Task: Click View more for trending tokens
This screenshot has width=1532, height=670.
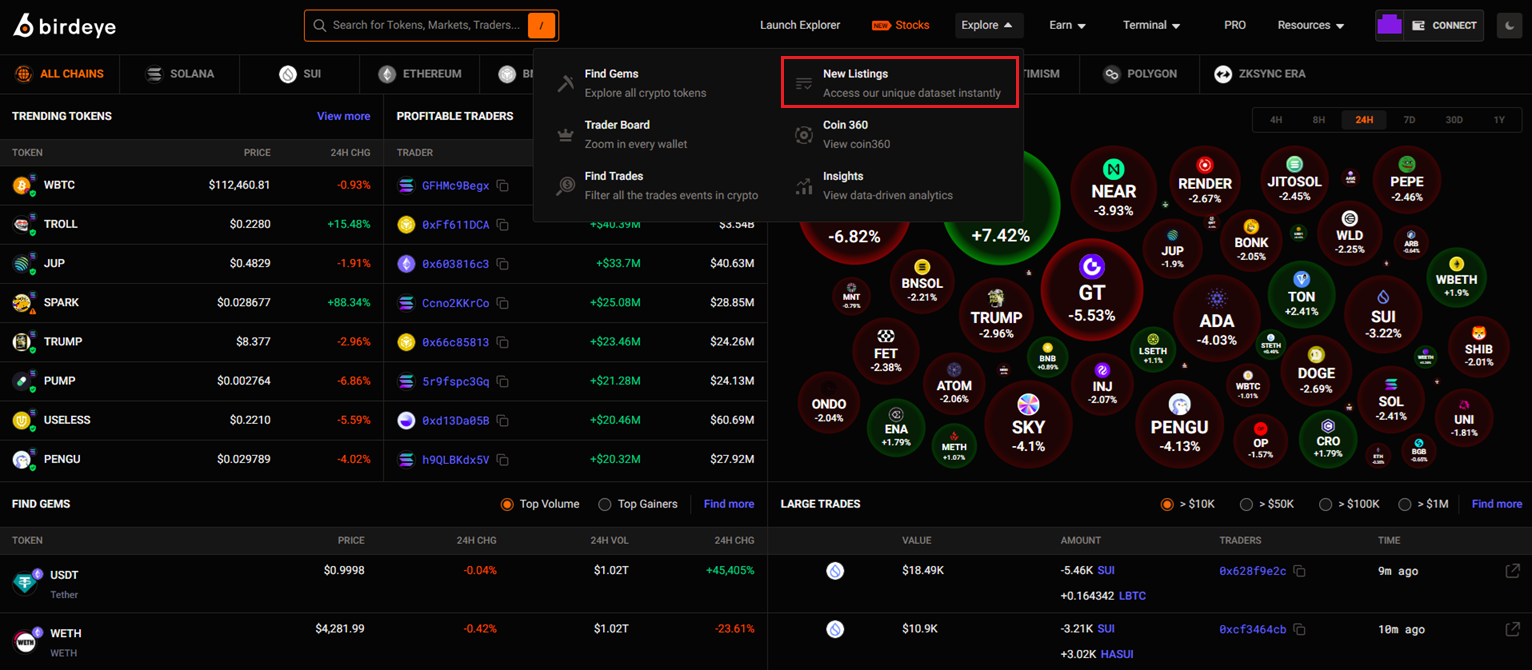Action: click(x=343, y=116)
